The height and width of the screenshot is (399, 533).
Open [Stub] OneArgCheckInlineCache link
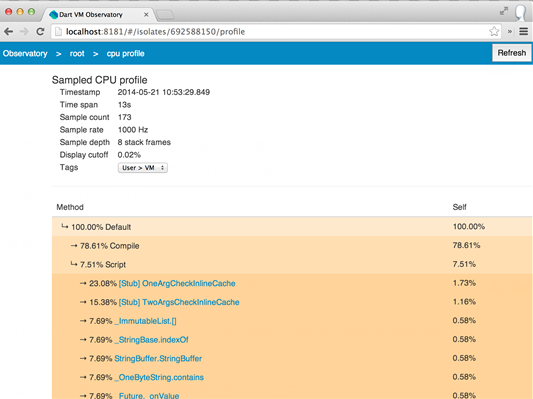(177, 283)
